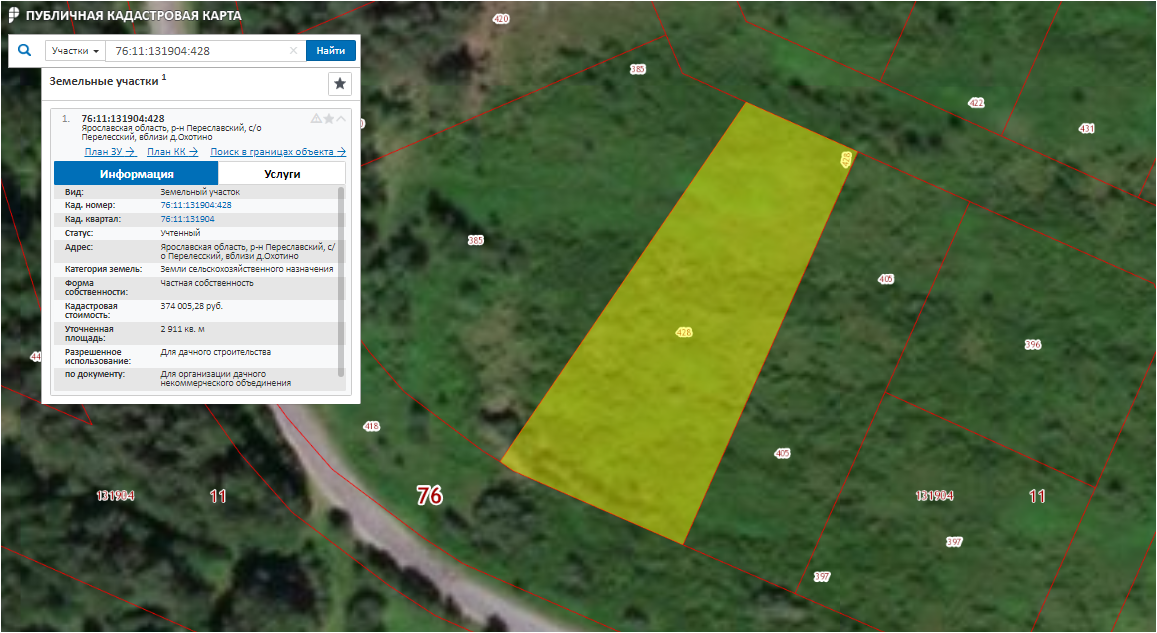1157x633 pixels.
Task: Click the bold result title 76:11:131904:428
Action: 122,118
